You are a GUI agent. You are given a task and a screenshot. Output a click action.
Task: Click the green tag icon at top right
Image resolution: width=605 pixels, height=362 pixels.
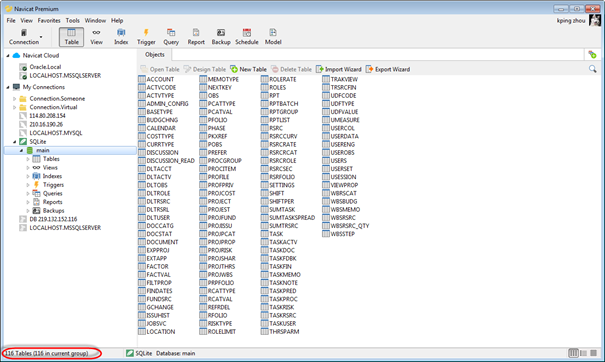pos(592,55)
